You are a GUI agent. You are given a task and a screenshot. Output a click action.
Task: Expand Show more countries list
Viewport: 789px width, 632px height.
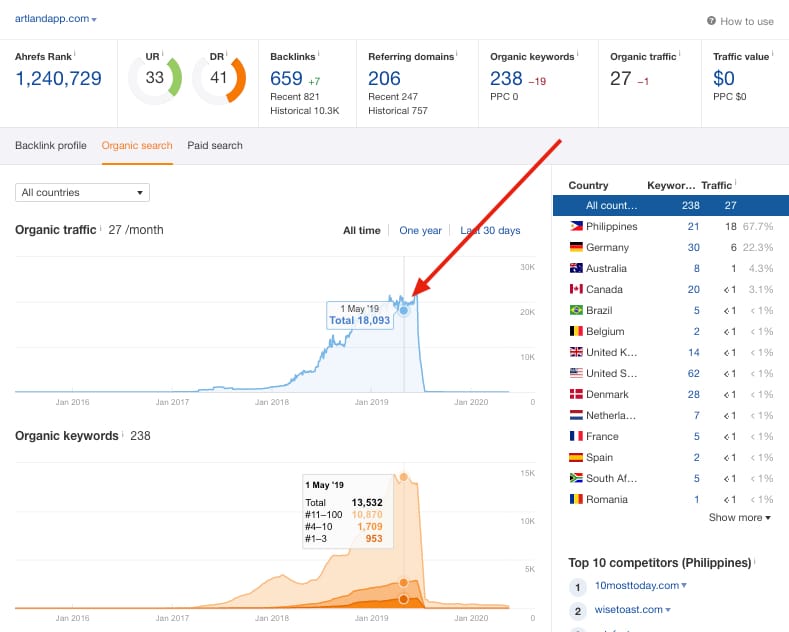tap(739, 517)
